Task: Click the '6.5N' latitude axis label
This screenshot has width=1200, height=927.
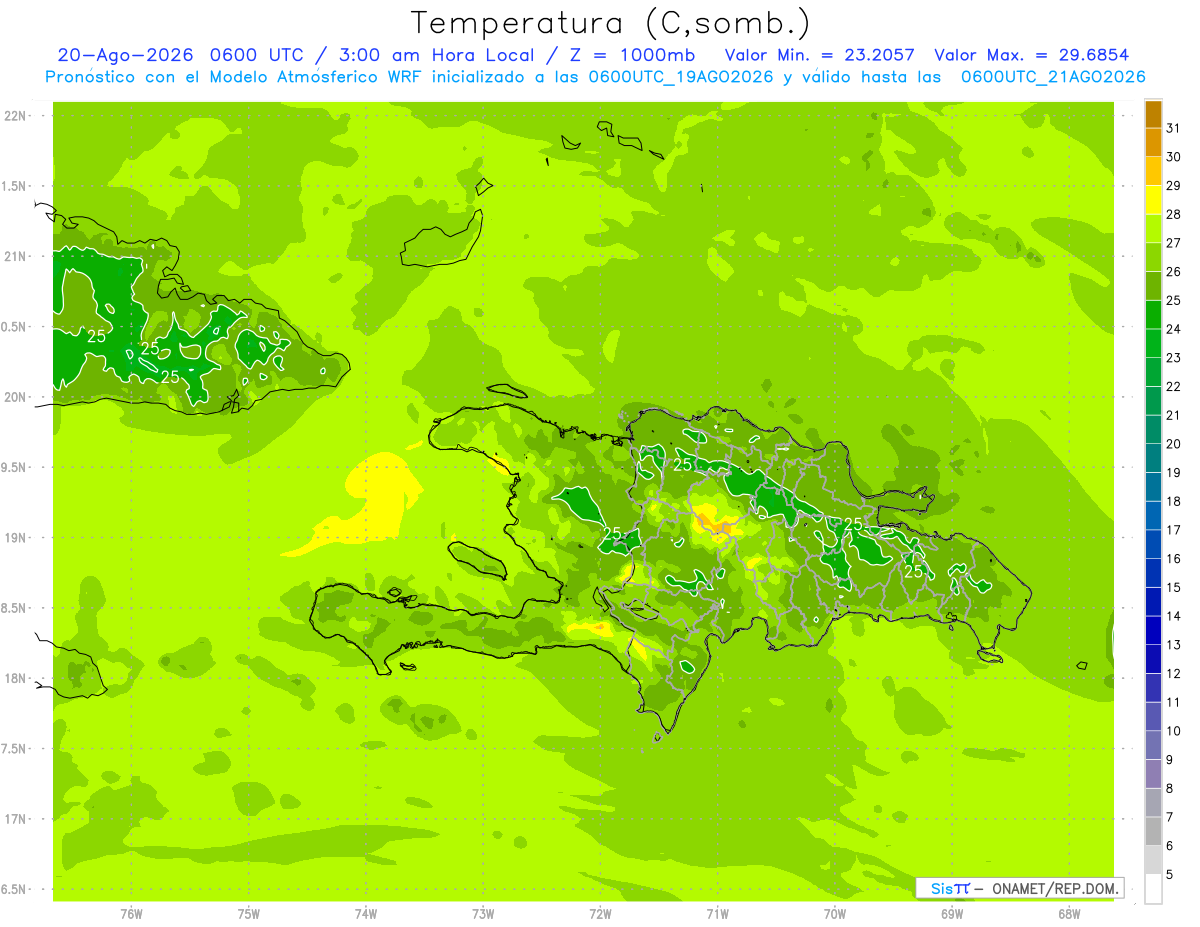Action: pos(15,889)
